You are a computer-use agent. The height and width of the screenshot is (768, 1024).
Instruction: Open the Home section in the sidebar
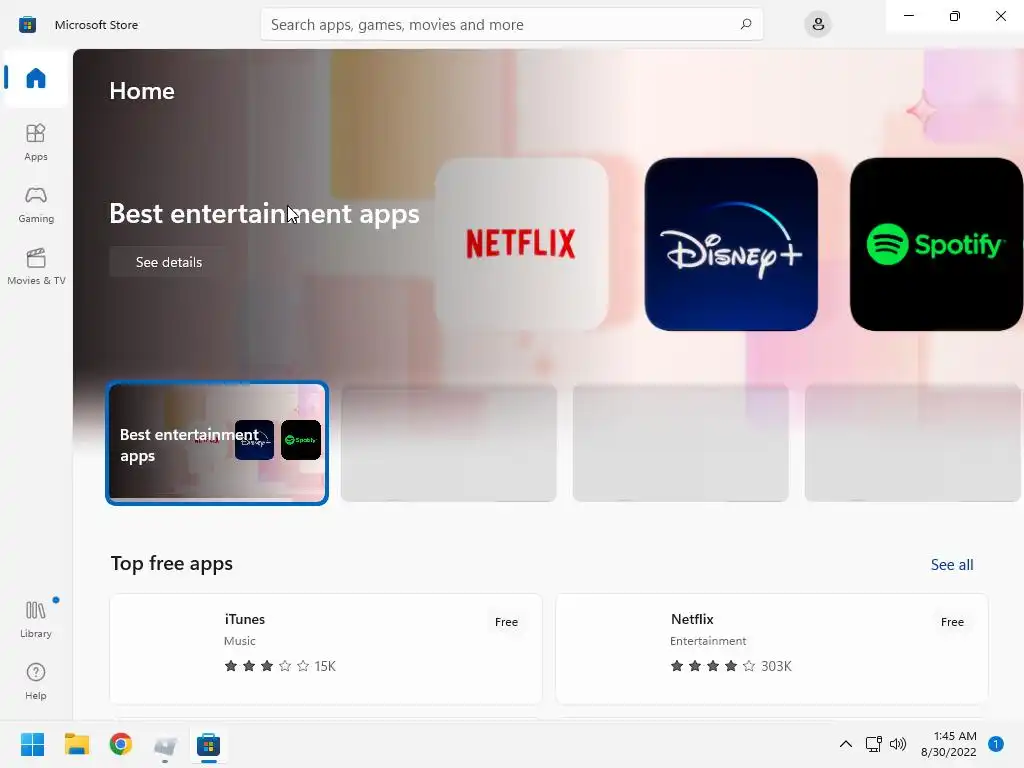click(36, 78)
